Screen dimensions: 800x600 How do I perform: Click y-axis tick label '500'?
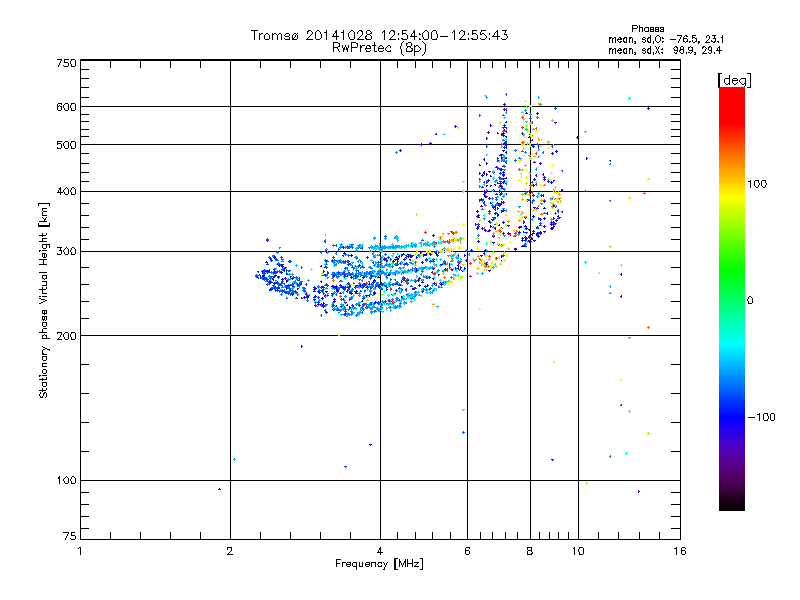67,145
